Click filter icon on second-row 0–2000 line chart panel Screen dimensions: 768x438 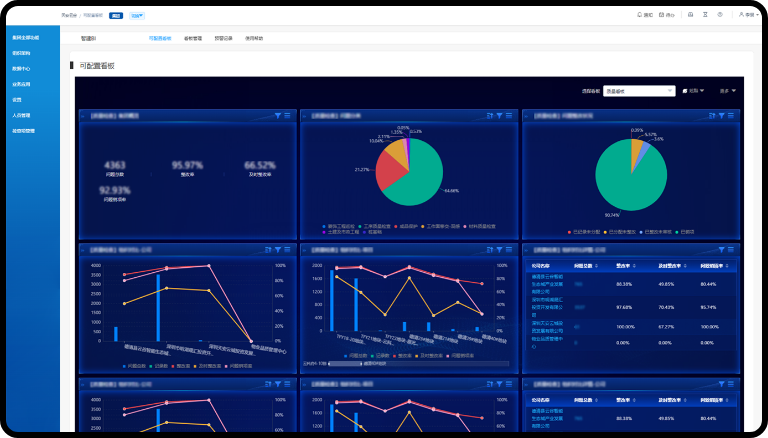click(x=500, y=250)
